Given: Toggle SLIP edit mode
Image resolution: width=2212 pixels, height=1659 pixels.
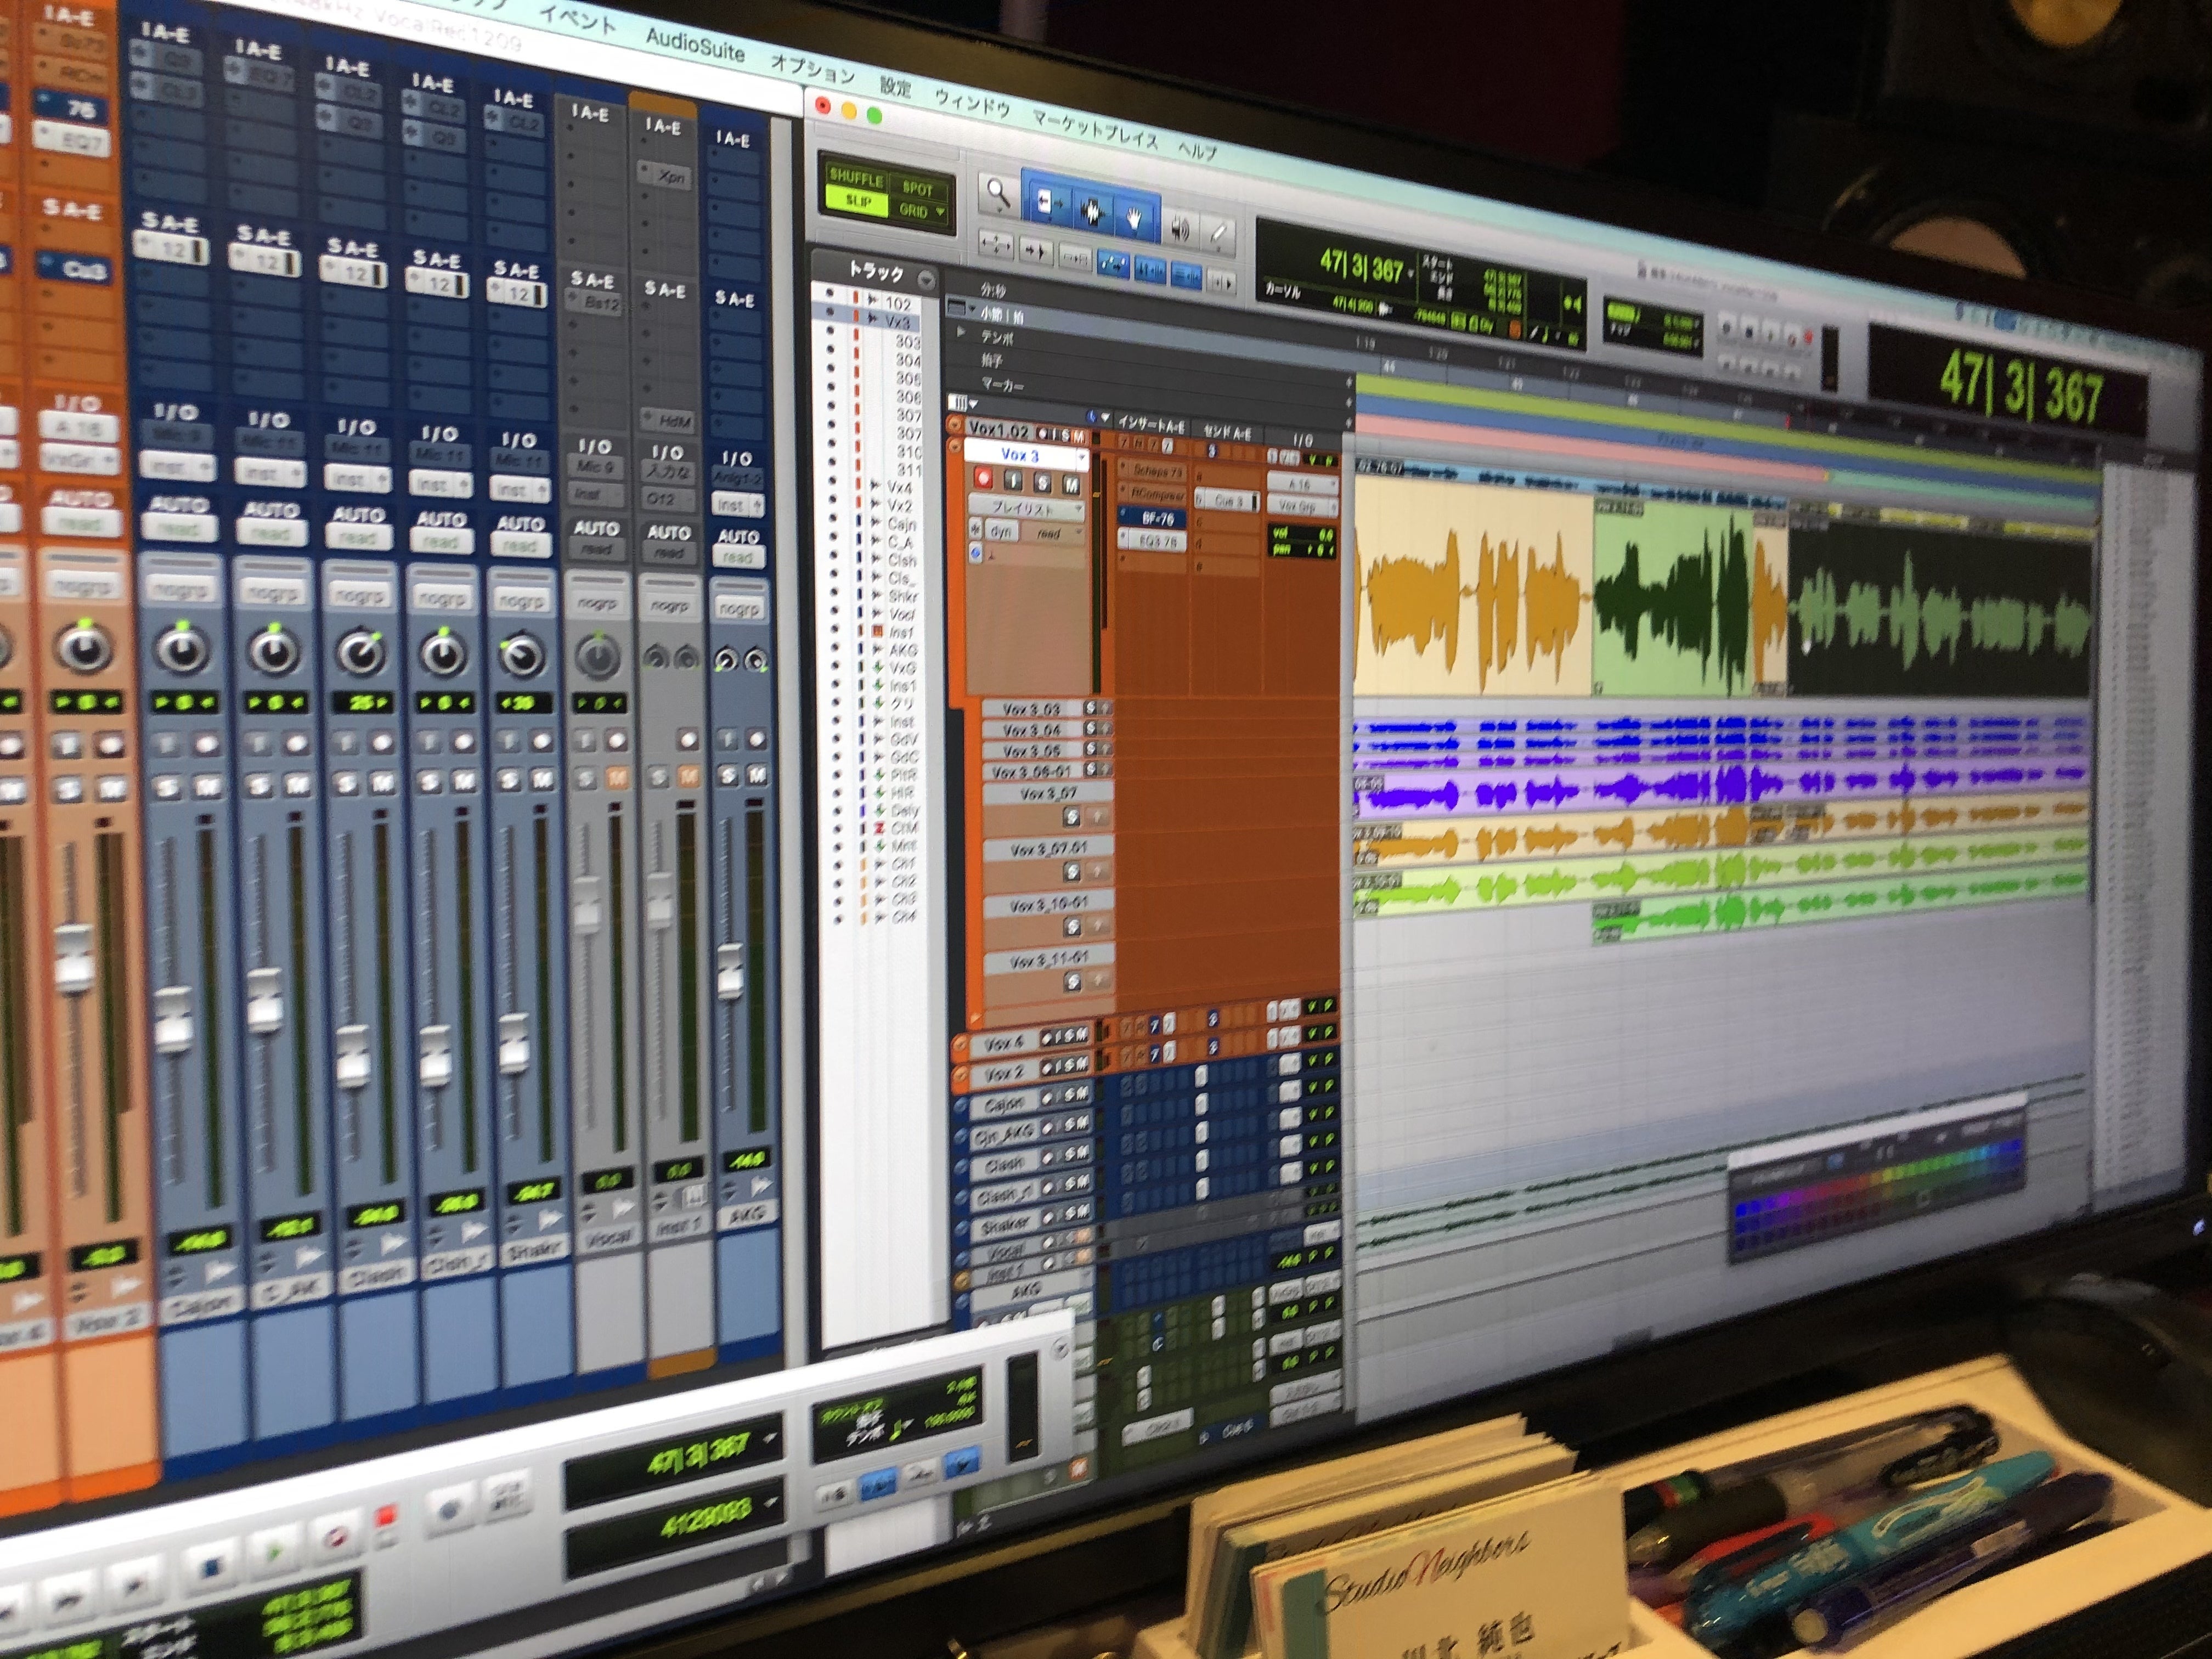Looking at the screenshot, I should click(857, 200).
